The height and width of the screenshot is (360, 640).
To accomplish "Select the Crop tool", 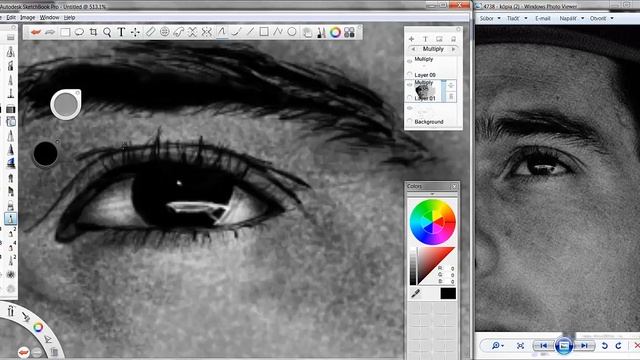I will pyautogui.click(x=93, y=32).
